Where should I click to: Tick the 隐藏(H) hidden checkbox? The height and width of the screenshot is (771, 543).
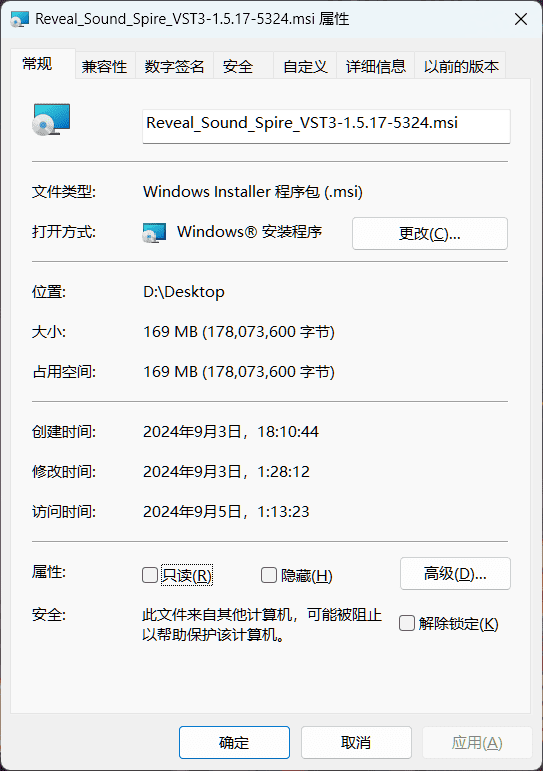[269, 575]
